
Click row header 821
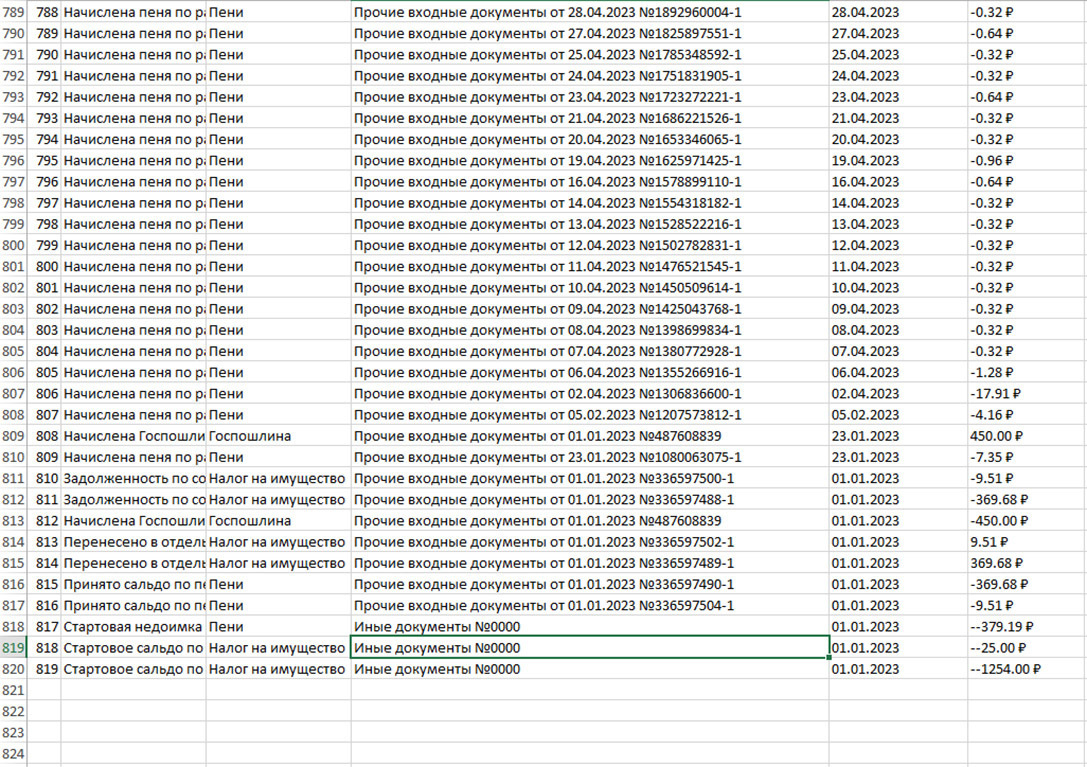(12, 691)
